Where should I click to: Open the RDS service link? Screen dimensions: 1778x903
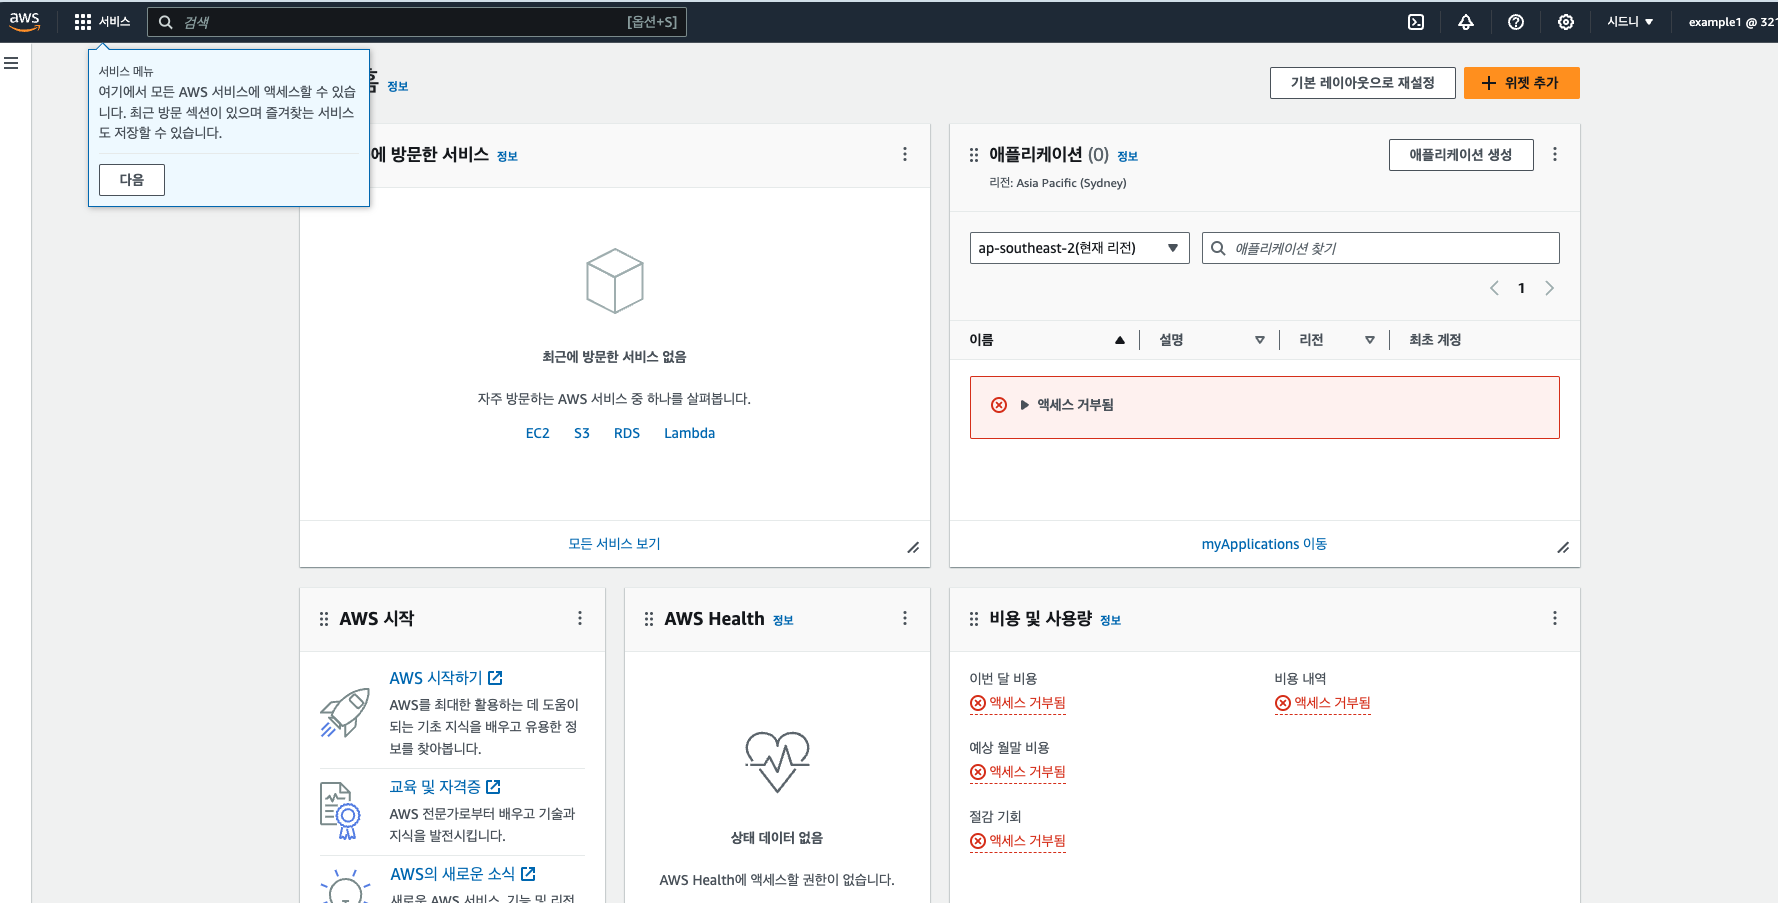(627, 433)
